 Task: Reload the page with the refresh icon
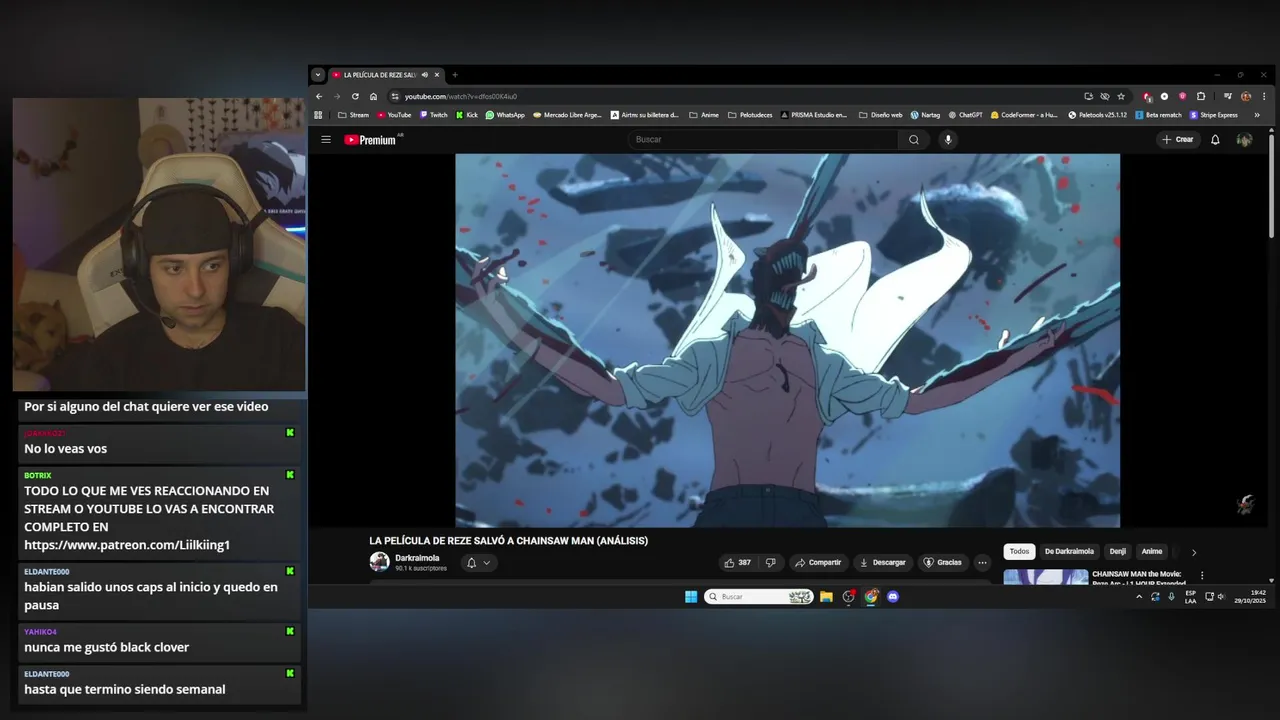coord(355,96)
